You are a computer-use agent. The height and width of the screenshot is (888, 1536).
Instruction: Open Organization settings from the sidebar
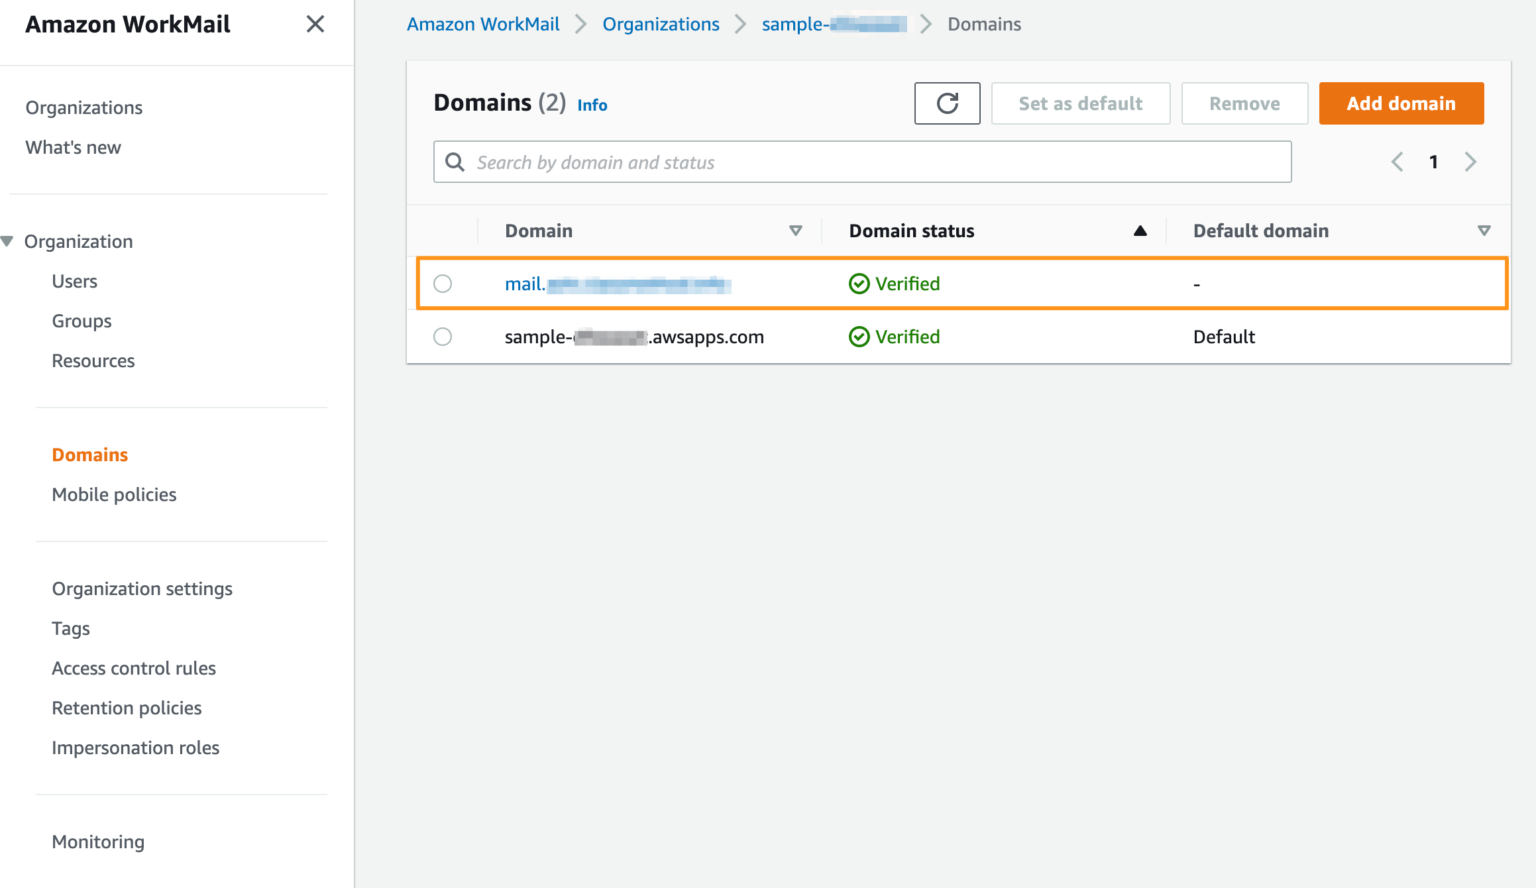click(142, 589)
